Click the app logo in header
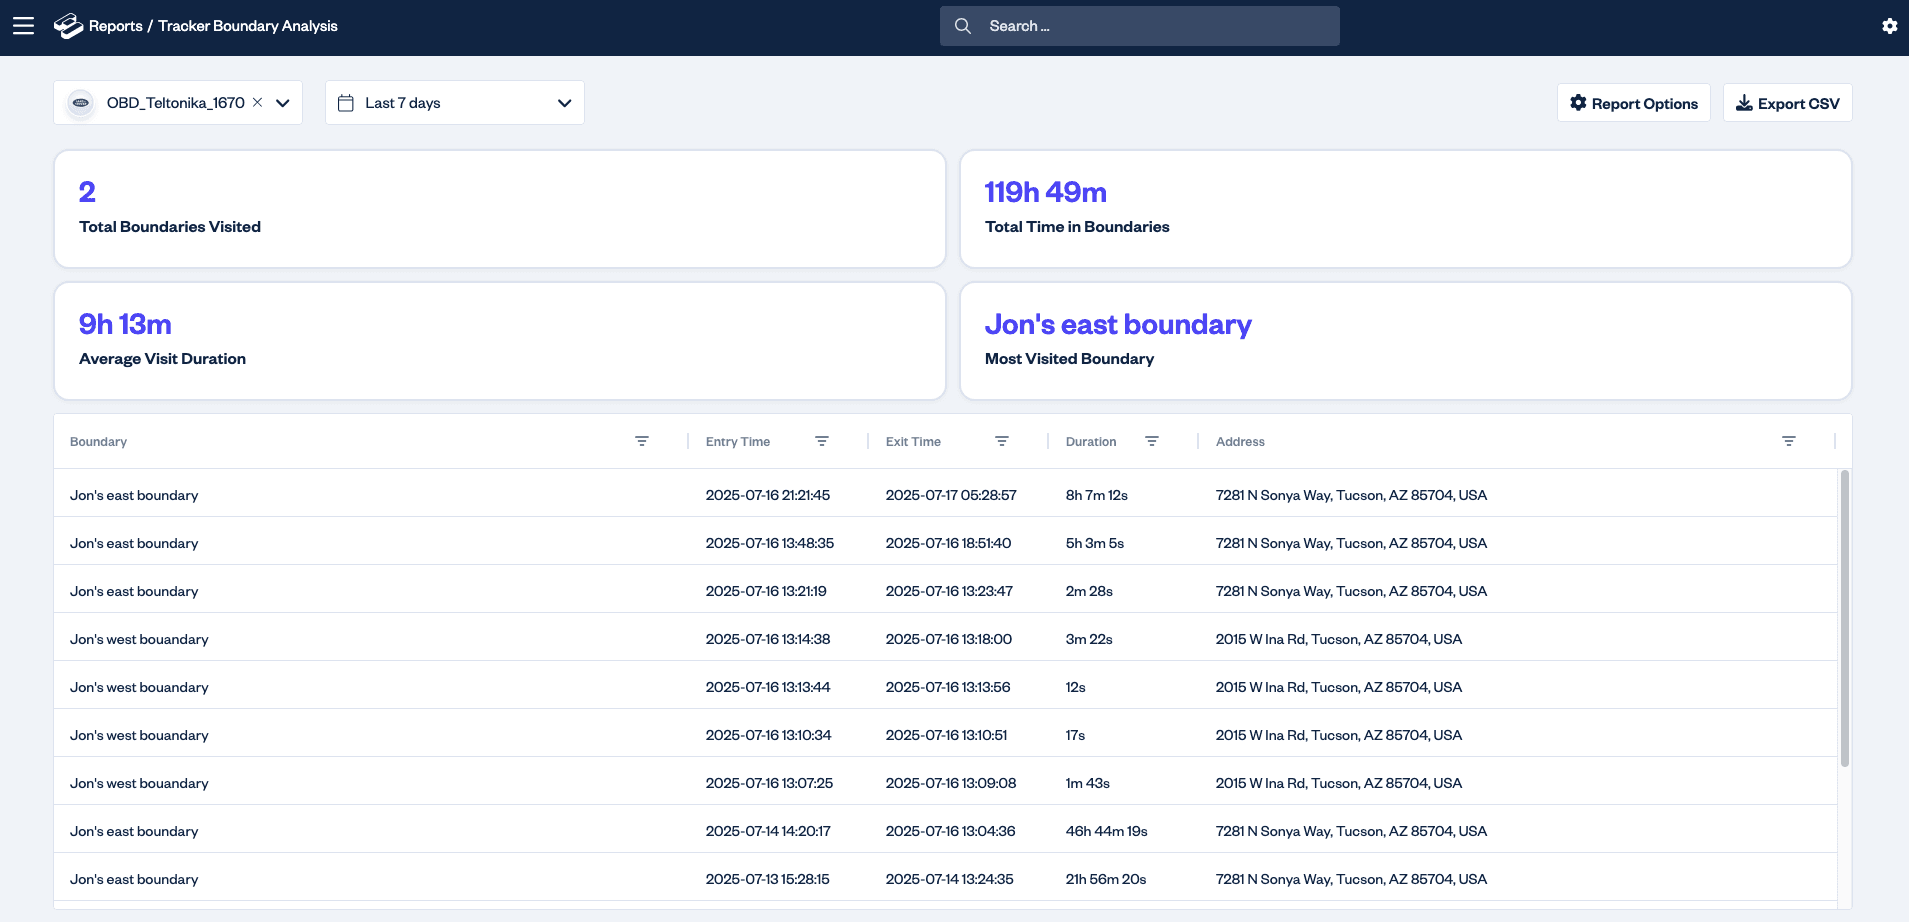1909x922 pixels. 68,26
